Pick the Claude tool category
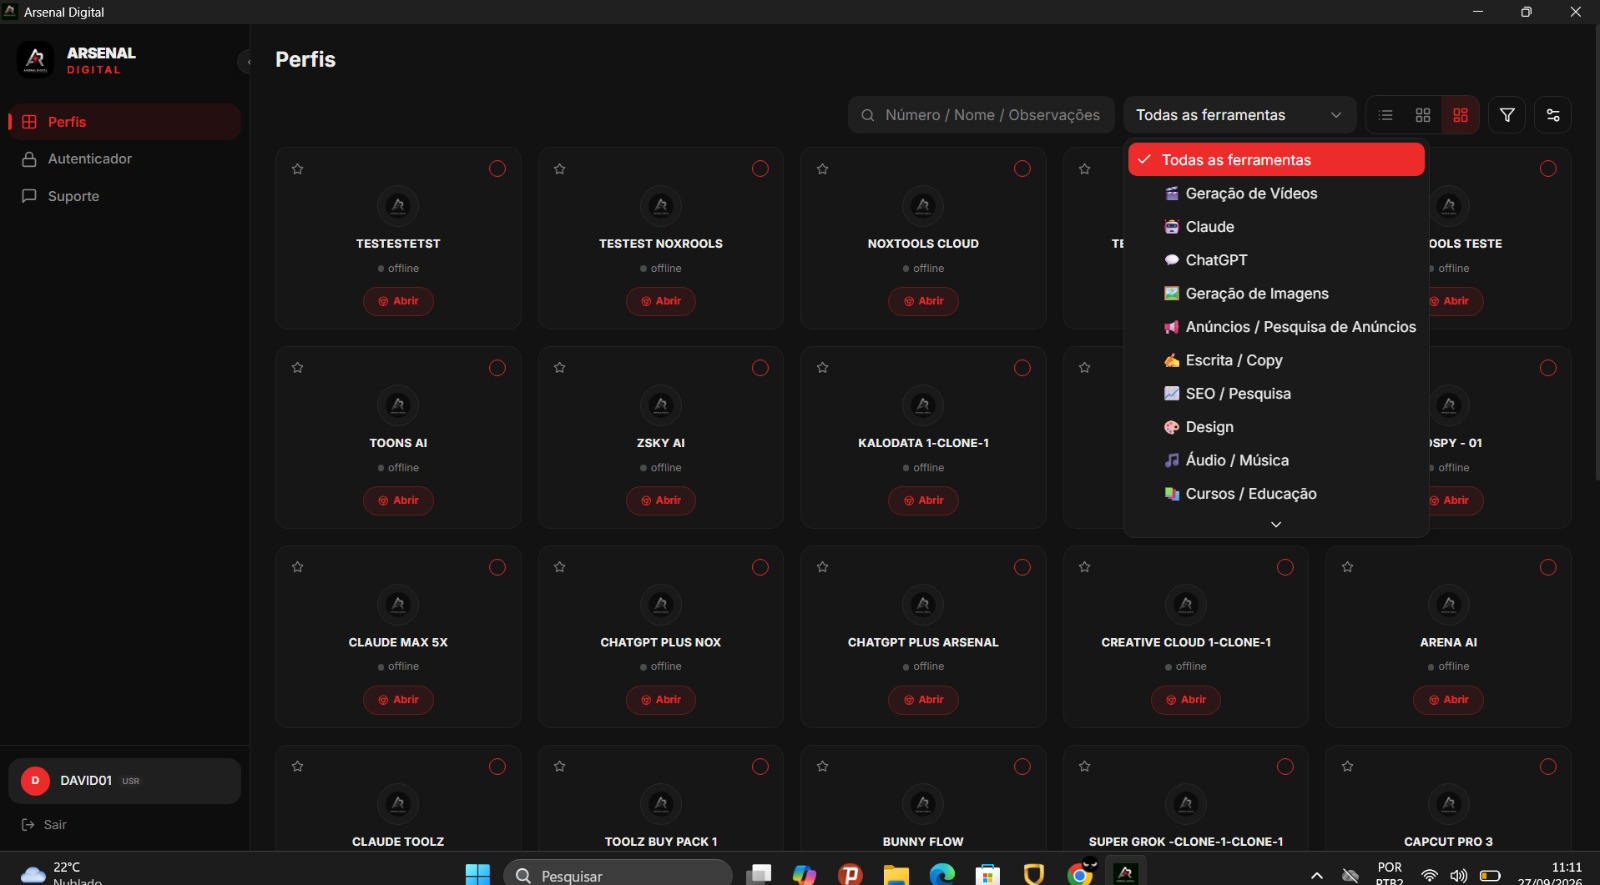This screenshot has width=1600, height=885. tap(1276, 227)
